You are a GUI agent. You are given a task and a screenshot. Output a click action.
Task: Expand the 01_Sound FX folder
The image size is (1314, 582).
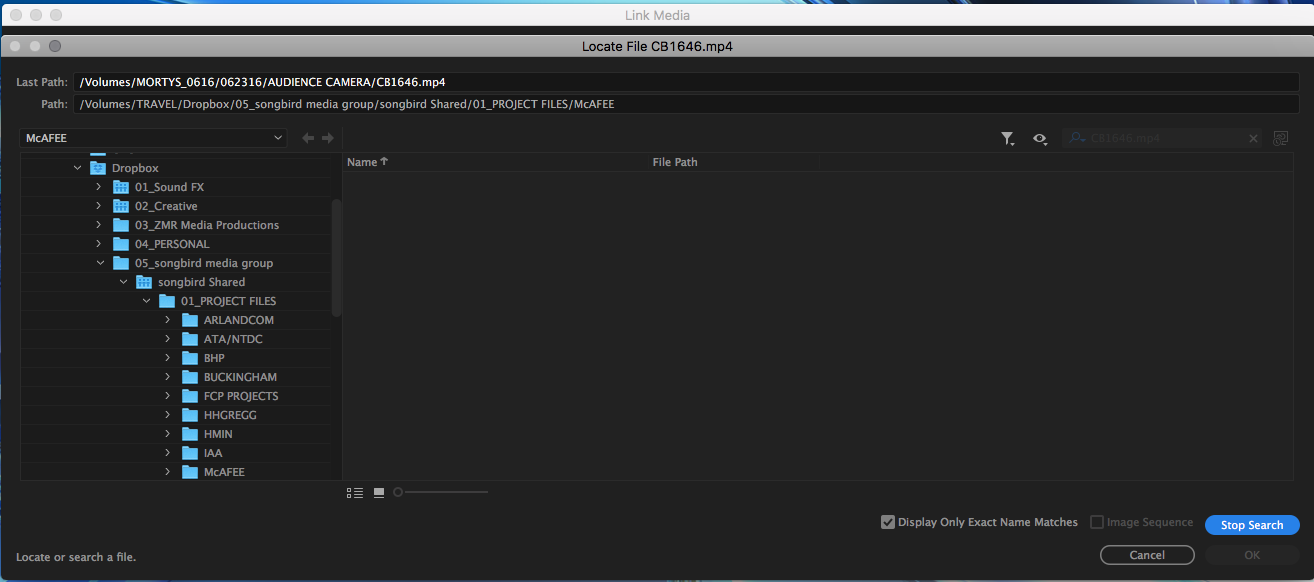98,187
